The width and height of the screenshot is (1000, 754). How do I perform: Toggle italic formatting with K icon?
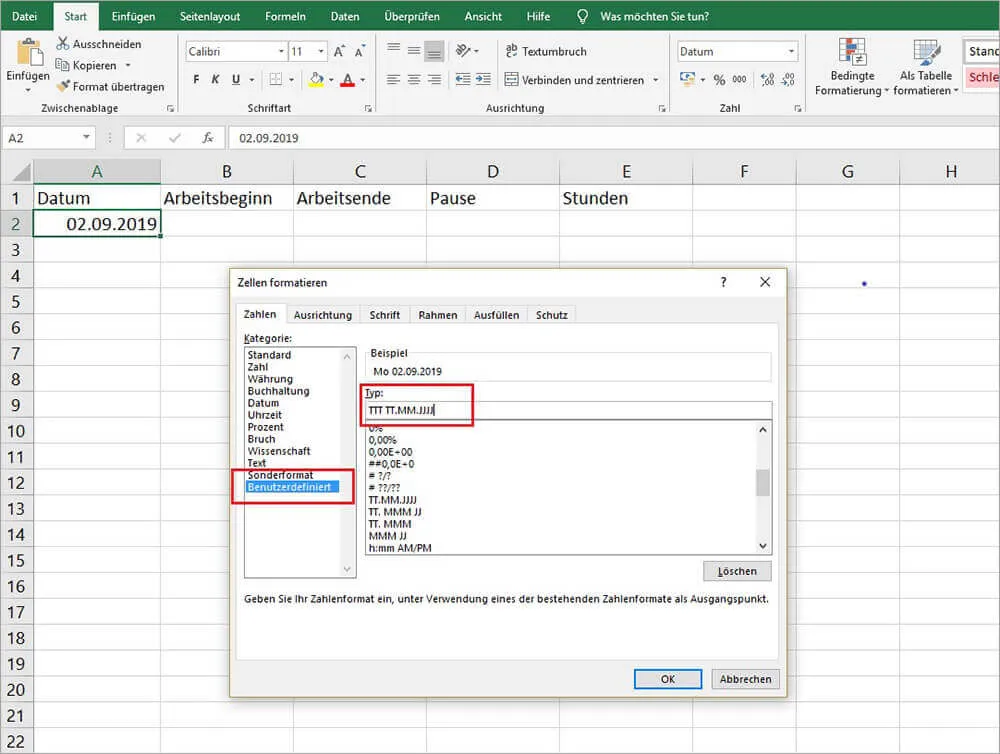[215, 79]
